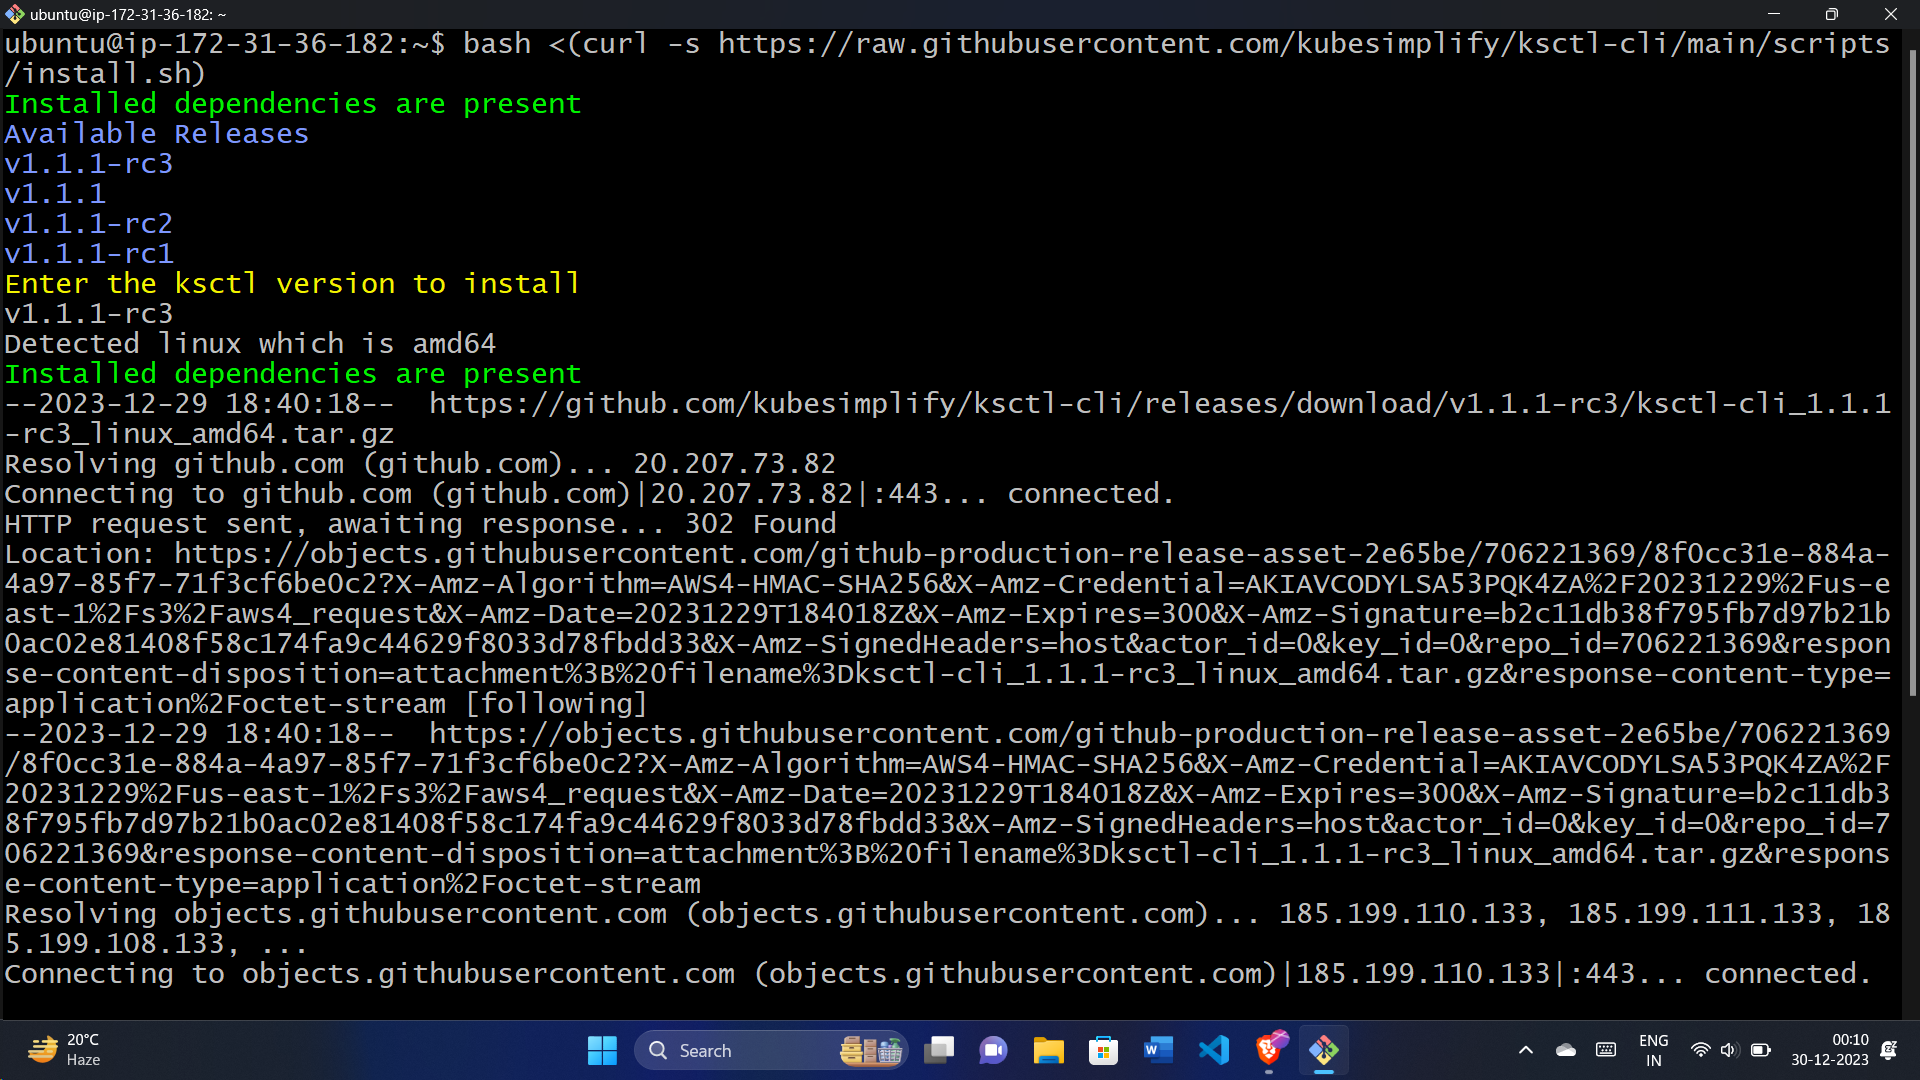1920x1080 pixels.
Task: Check the battery status tray icon
Action: (1761, 1050)
